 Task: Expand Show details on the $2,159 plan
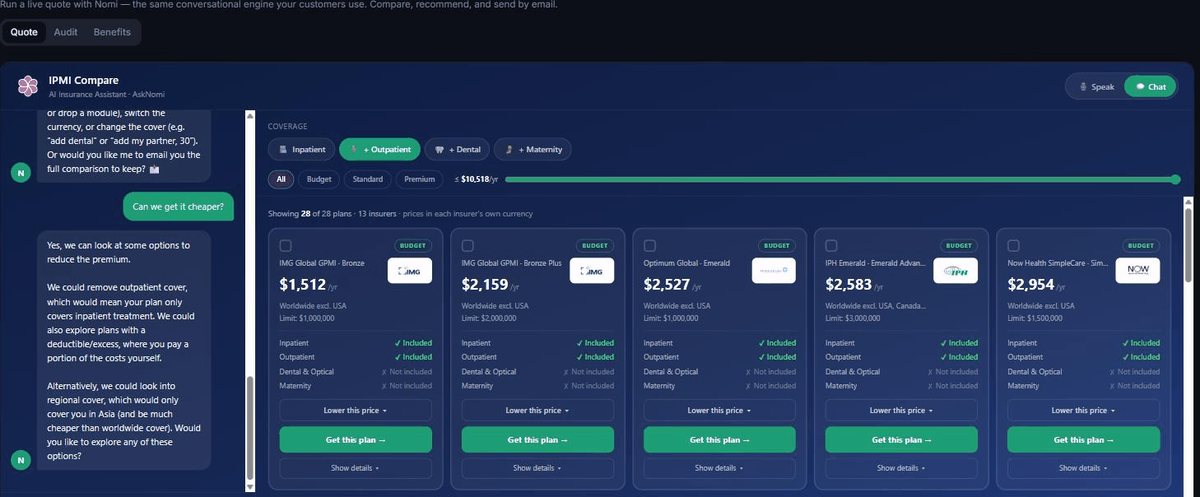pos(538,468)
